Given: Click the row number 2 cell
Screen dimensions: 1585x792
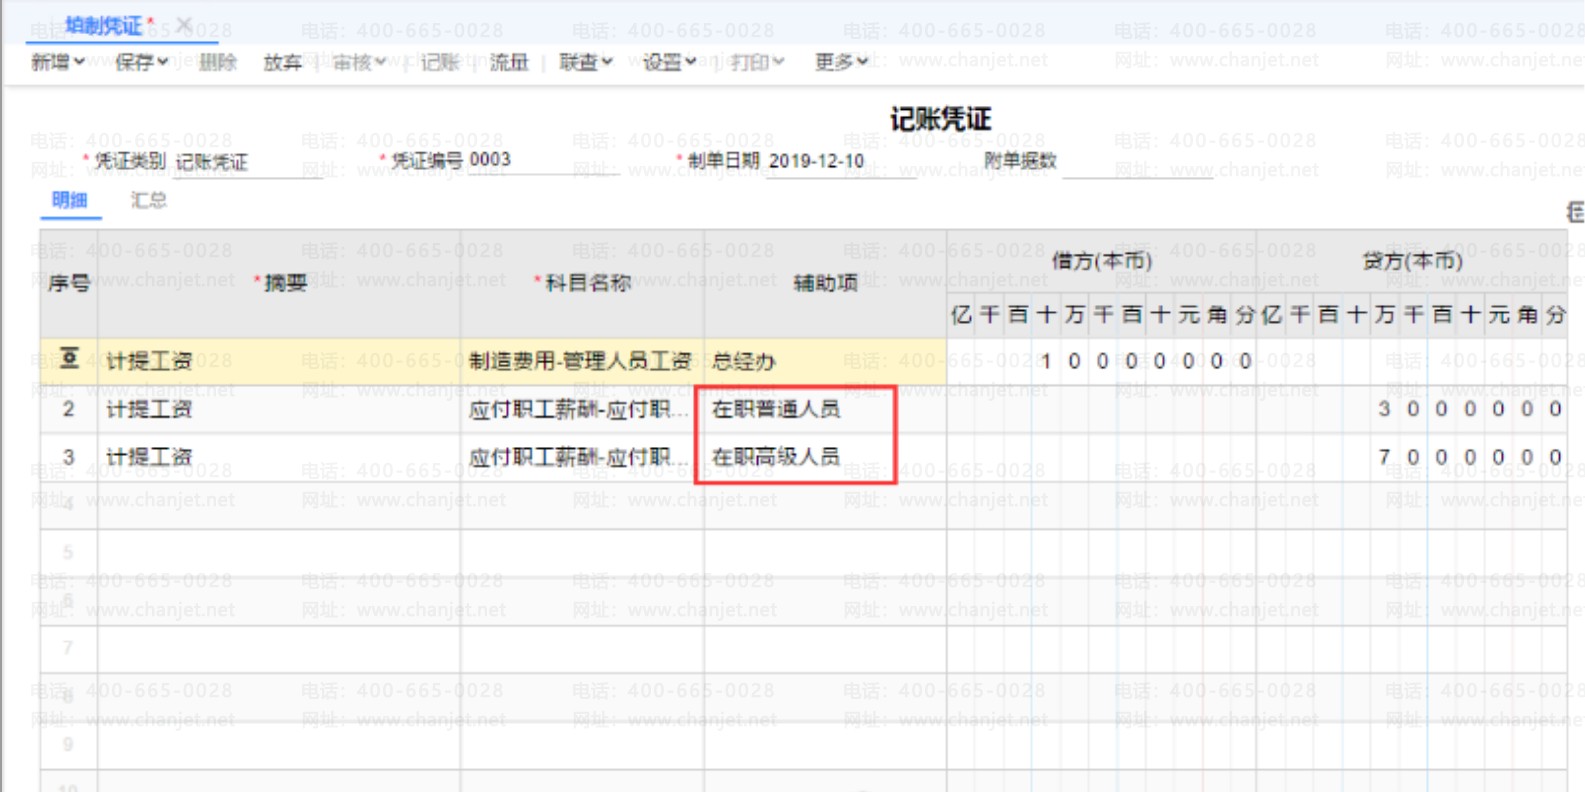Looking at the screenshot, I should tap(69, 409).
